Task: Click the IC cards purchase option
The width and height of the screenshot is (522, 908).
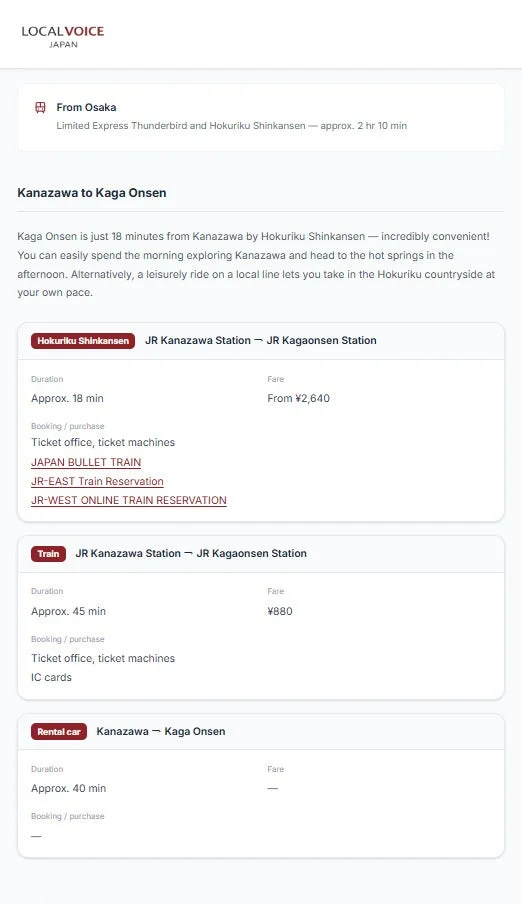Action: 52,677
